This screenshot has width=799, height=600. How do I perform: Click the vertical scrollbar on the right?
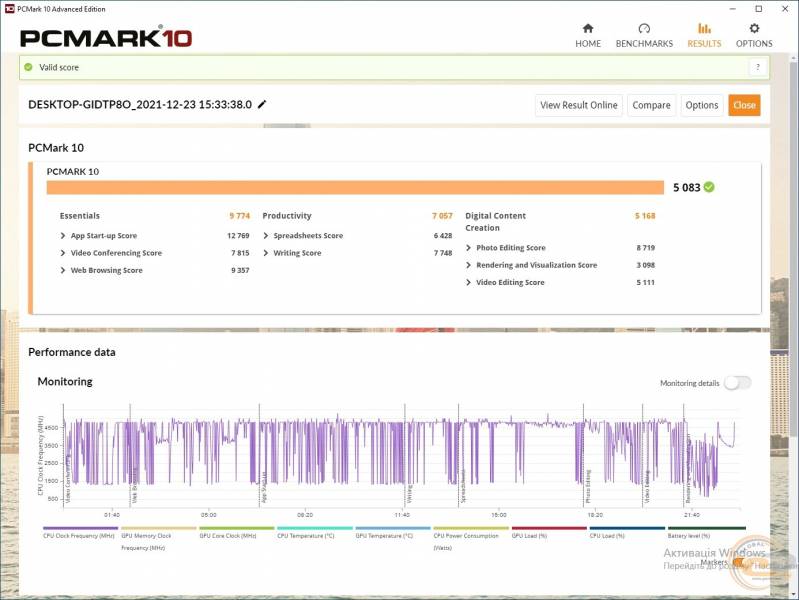(793, 250)
